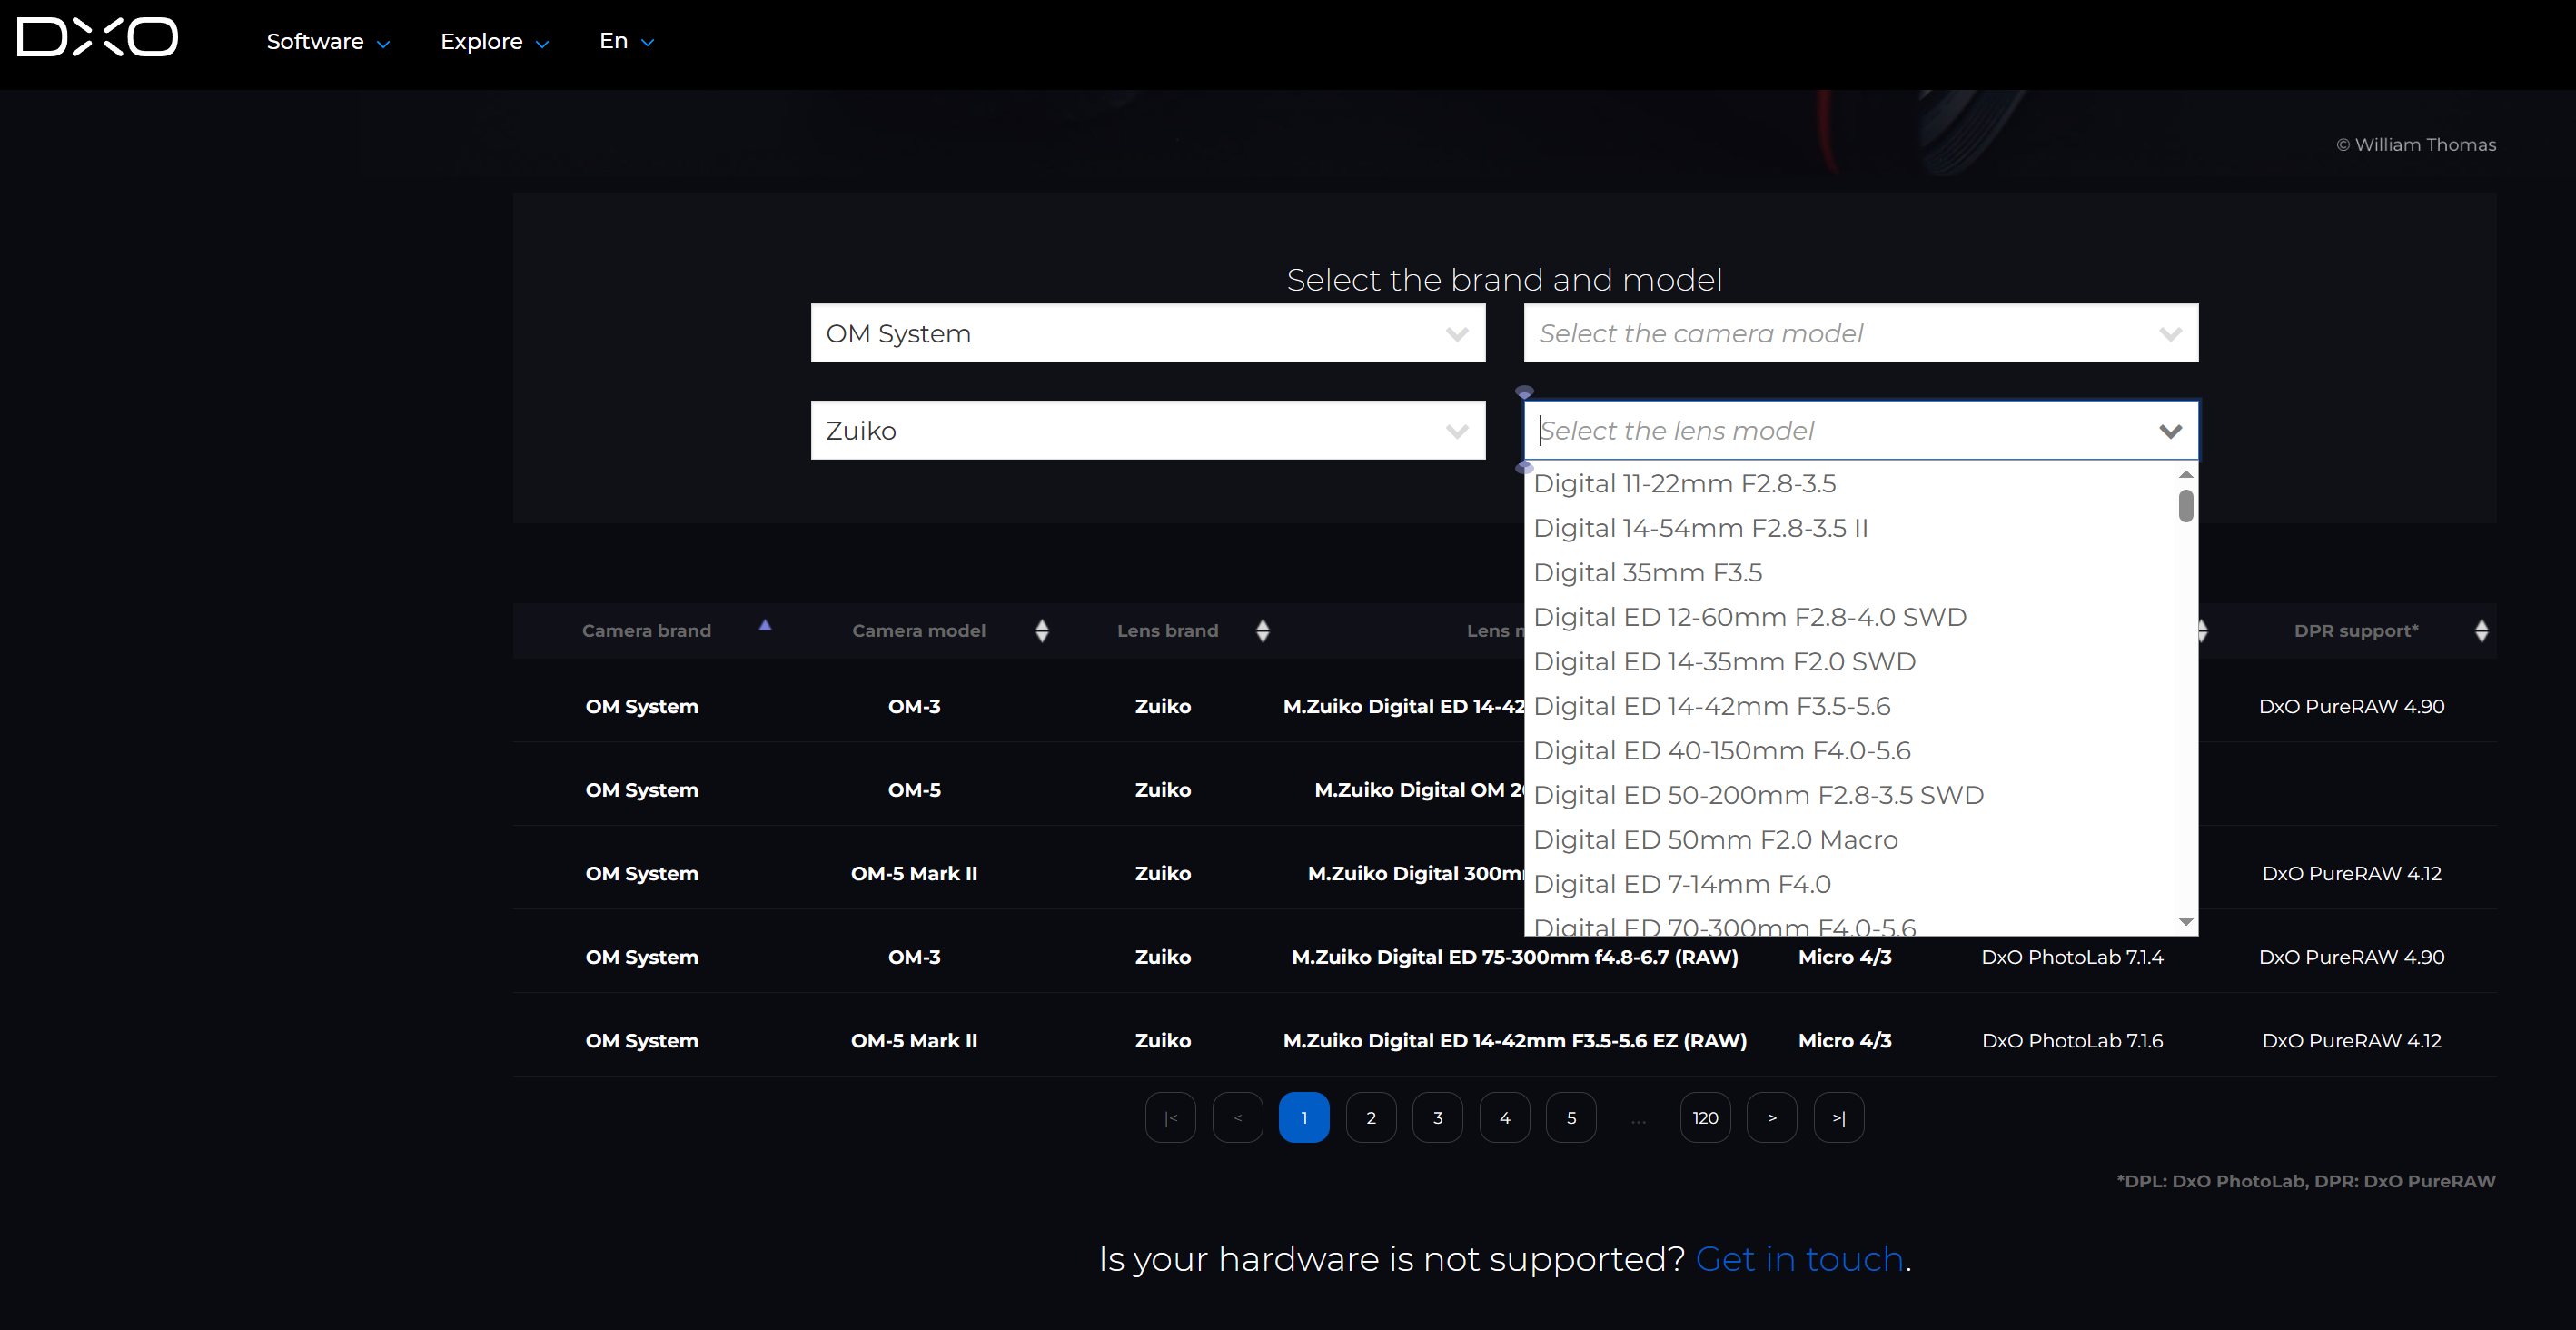The image size is (2576, 1330).
Task: Click the DxO logo
Action: pos(97,38)
